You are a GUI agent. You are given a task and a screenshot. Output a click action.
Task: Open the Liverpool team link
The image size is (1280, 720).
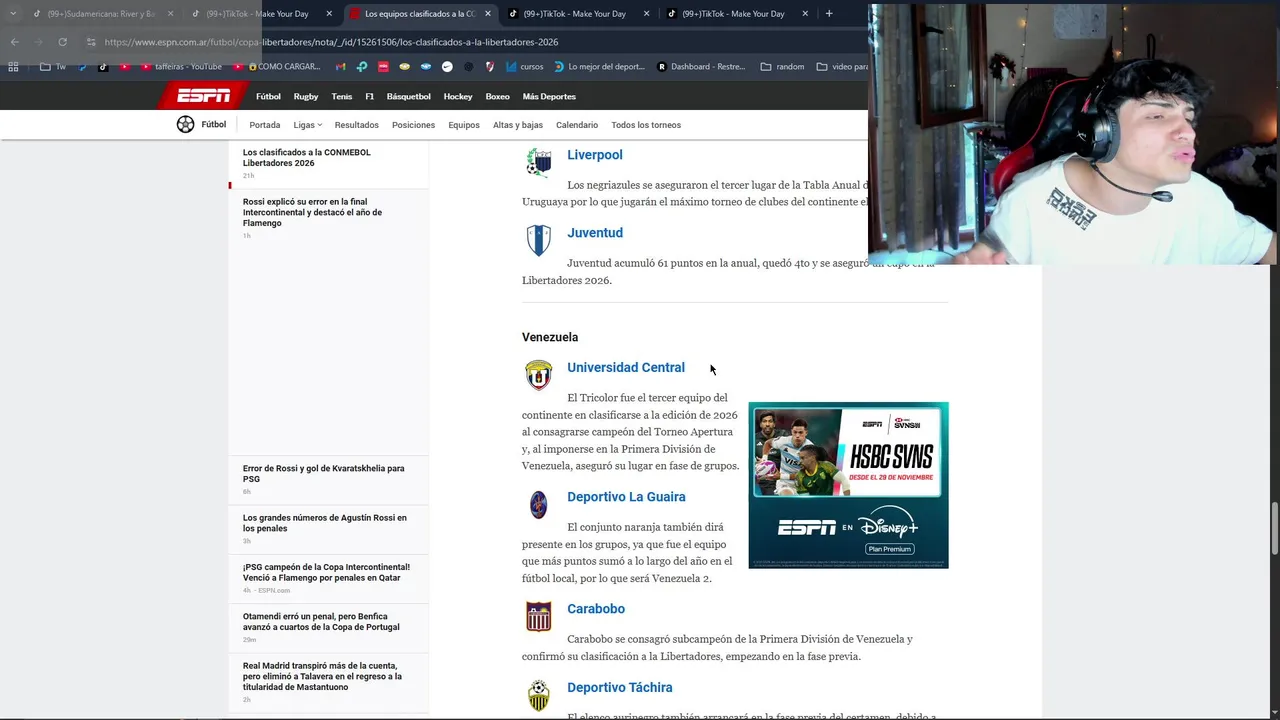pos(595,155)
